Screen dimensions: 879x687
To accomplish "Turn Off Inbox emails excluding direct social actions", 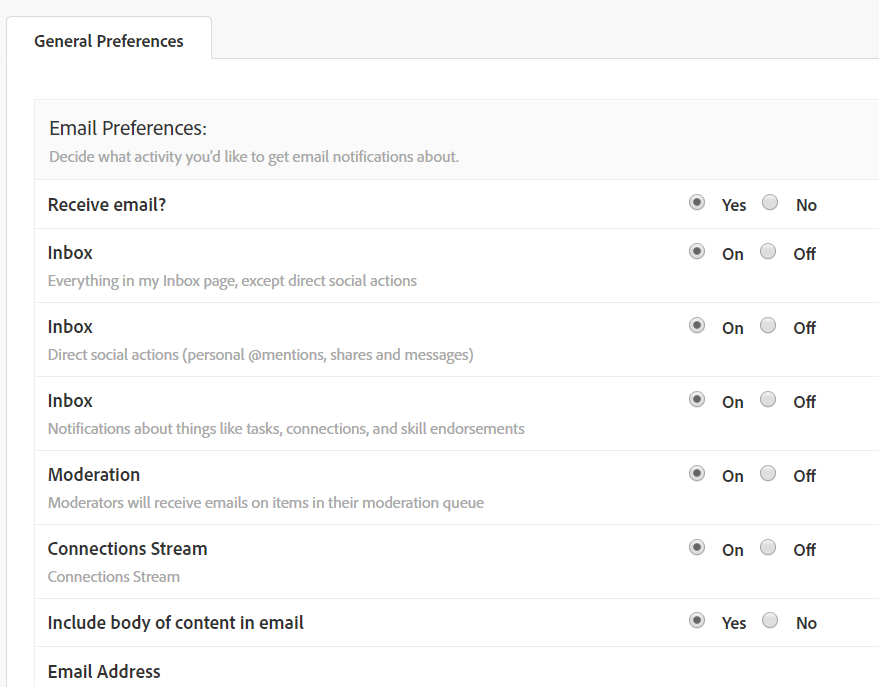I will [768, 252].
